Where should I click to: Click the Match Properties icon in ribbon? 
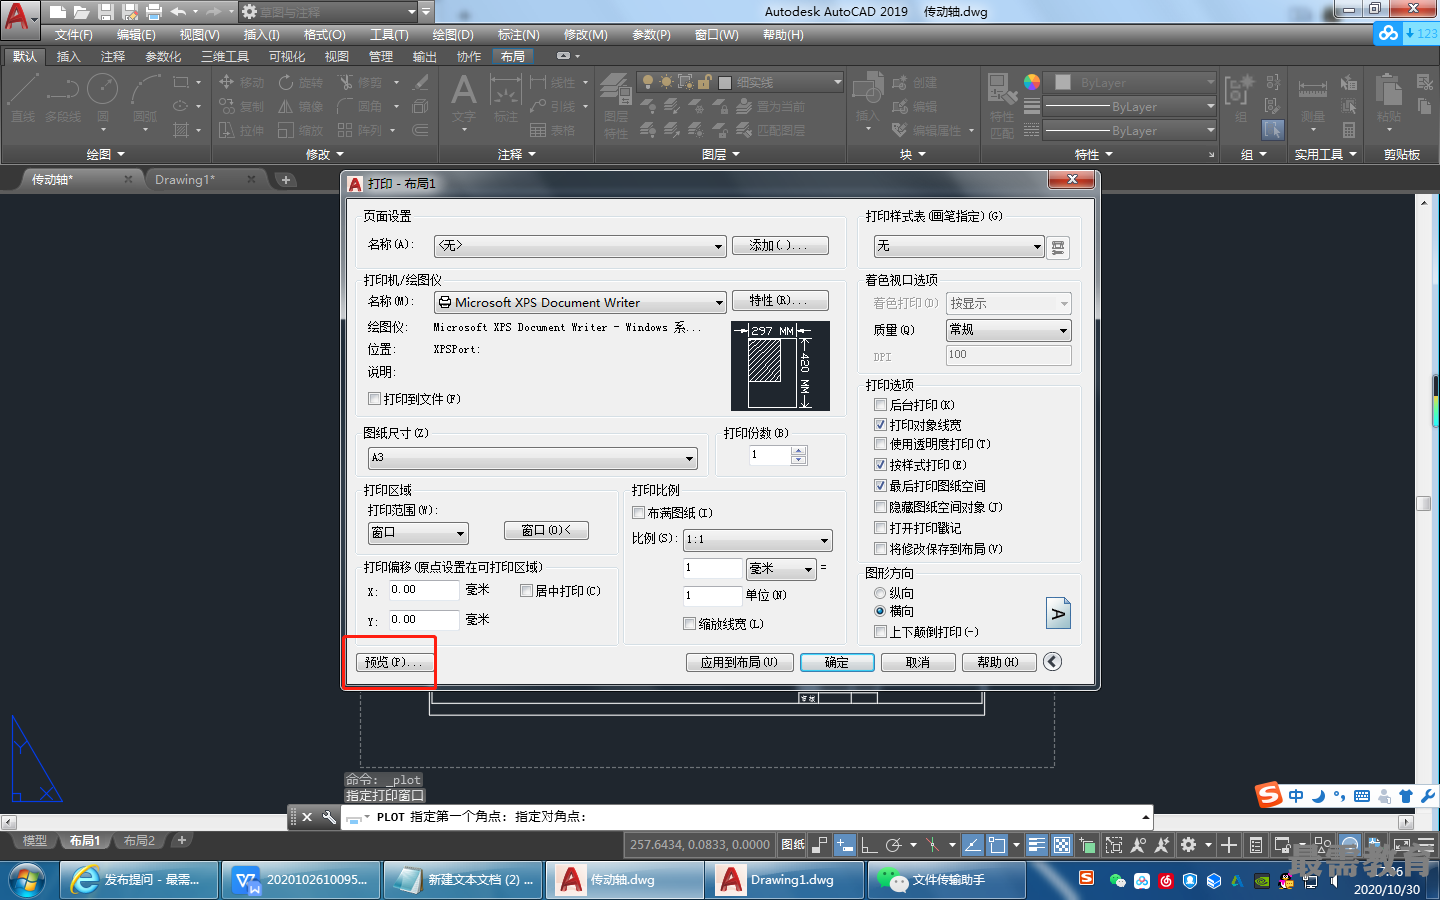pos(1002,105)
